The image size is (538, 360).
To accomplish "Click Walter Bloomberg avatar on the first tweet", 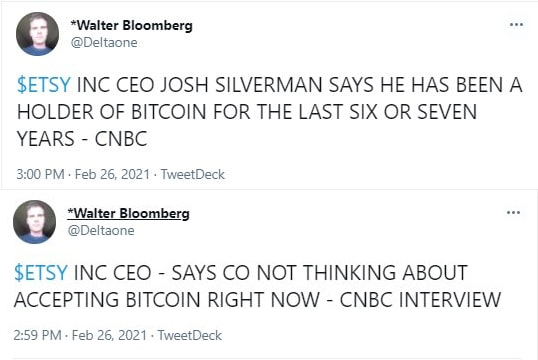I will [37, 34].
